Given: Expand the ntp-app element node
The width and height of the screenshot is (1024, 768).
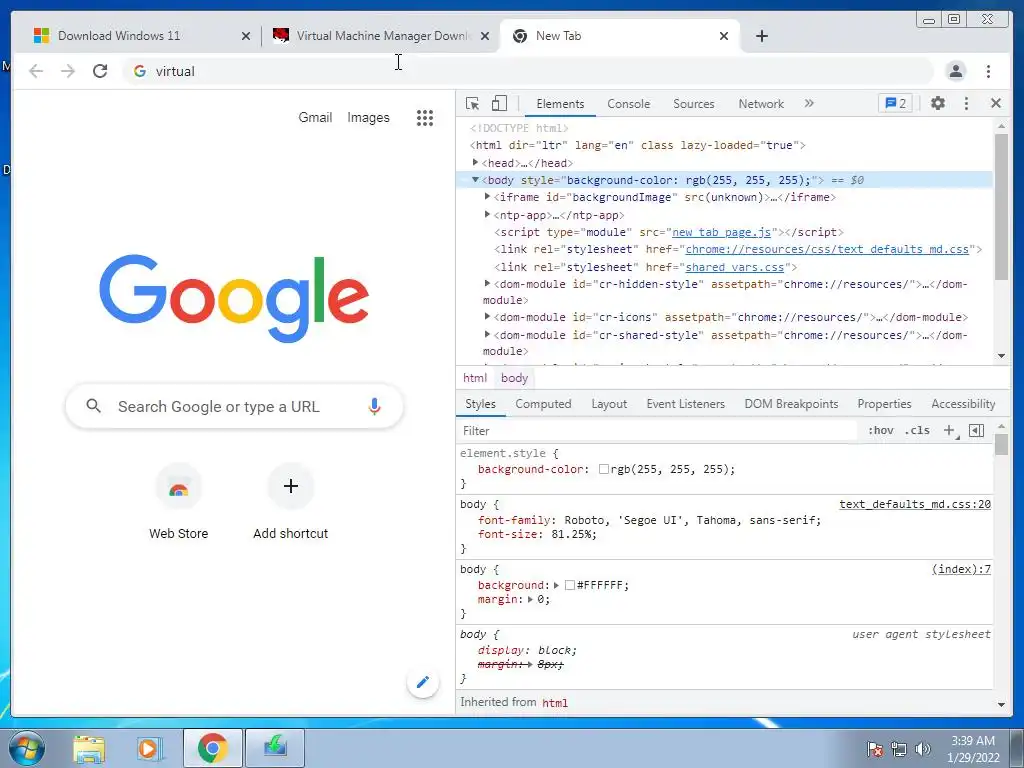Looking at the screenshot, I should tap(487, 214).
